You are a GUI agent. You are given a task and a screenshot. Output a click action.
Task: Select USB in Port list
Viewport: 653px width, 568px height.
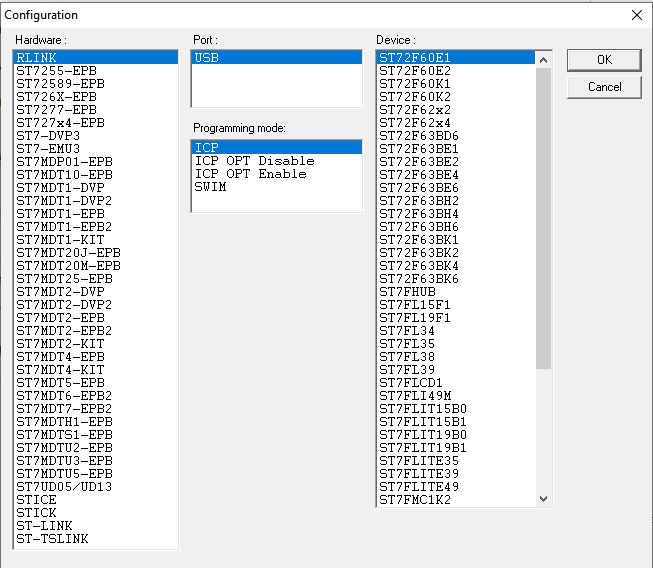pos(277,57)
